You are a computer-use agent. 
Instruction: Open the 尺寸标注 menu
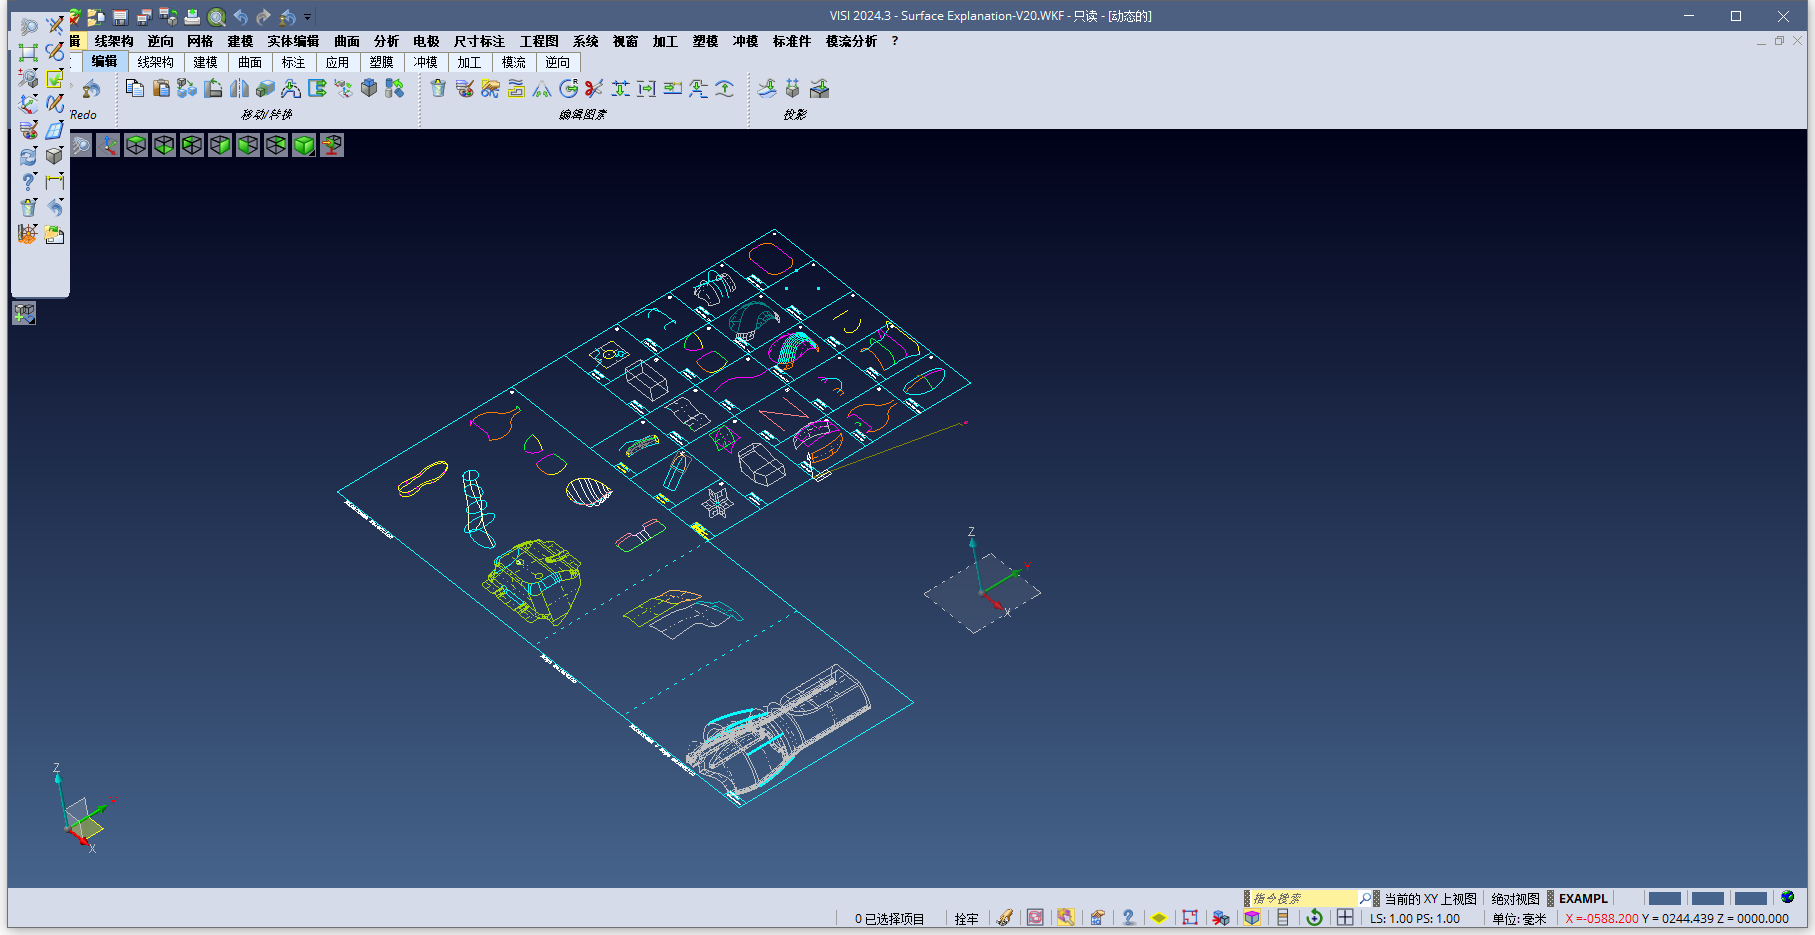click(x=479, y=41)
